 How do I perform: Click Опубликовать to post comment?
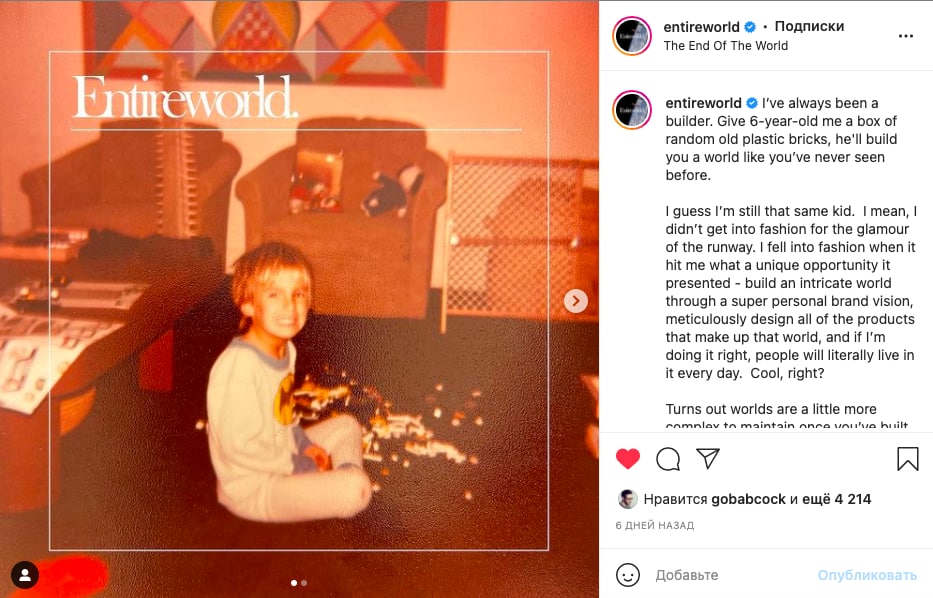[867, 575]
